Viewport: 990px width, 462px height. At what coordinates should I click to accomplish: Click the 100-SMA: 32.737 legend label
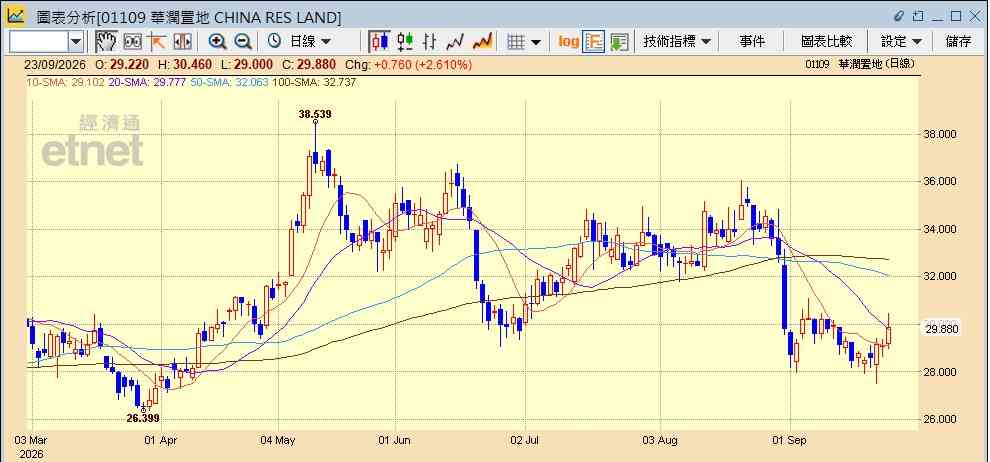point(314,82)
